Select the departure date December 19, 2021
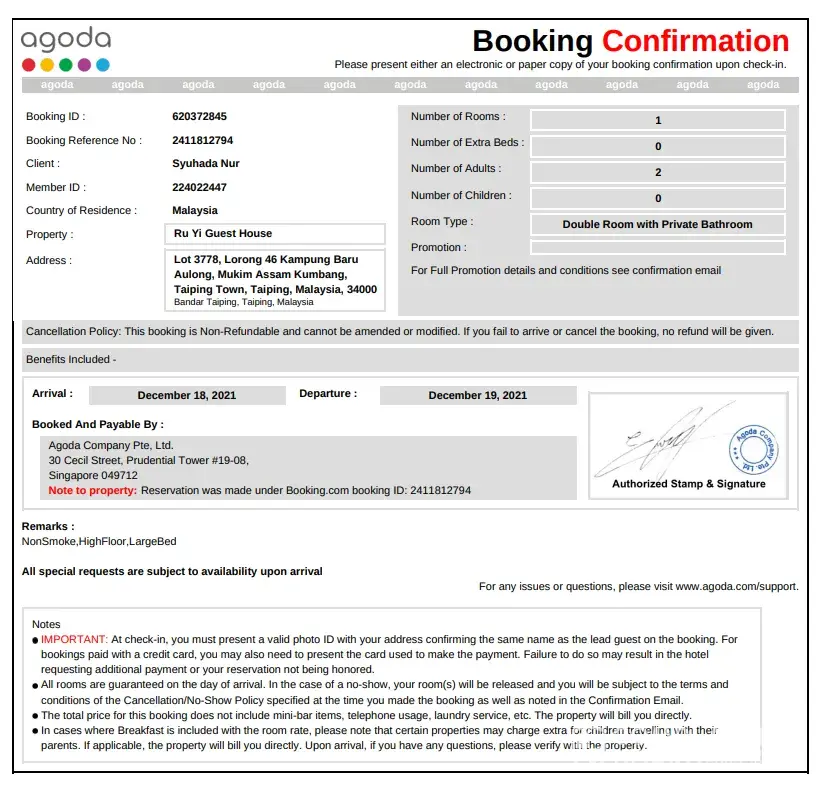 (x=477, y=395)
